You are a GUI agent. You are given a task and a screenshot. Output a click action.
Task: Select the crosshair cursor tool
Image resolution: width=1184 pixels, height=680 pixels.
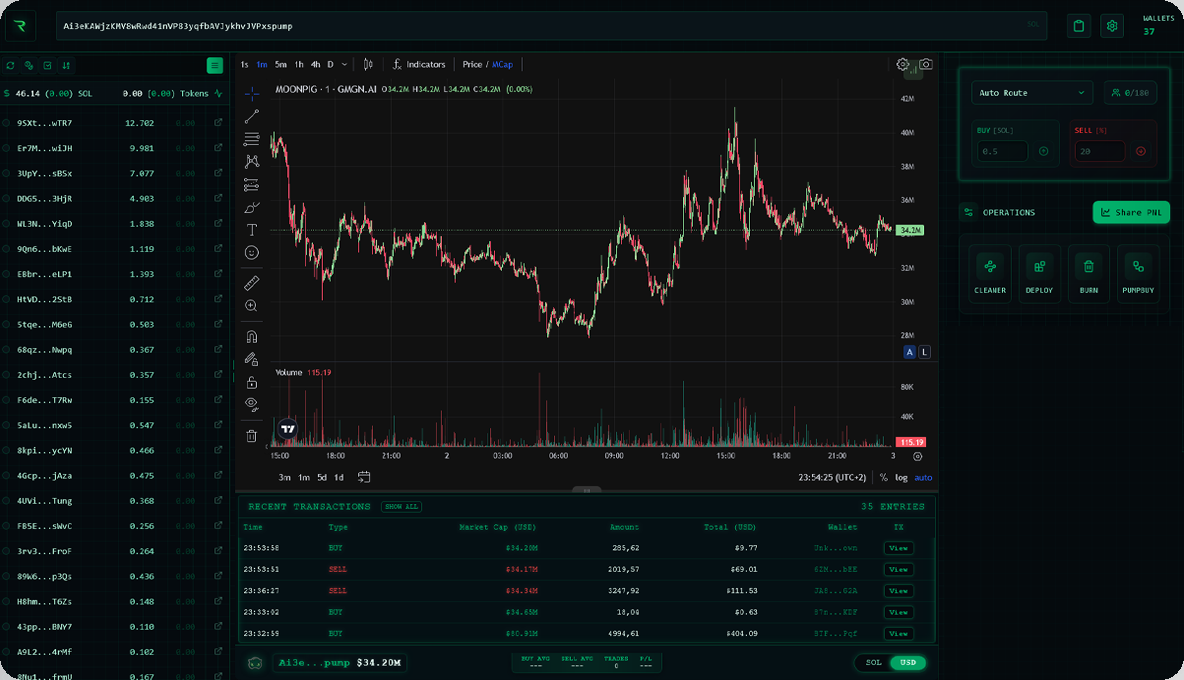point(251,94)
